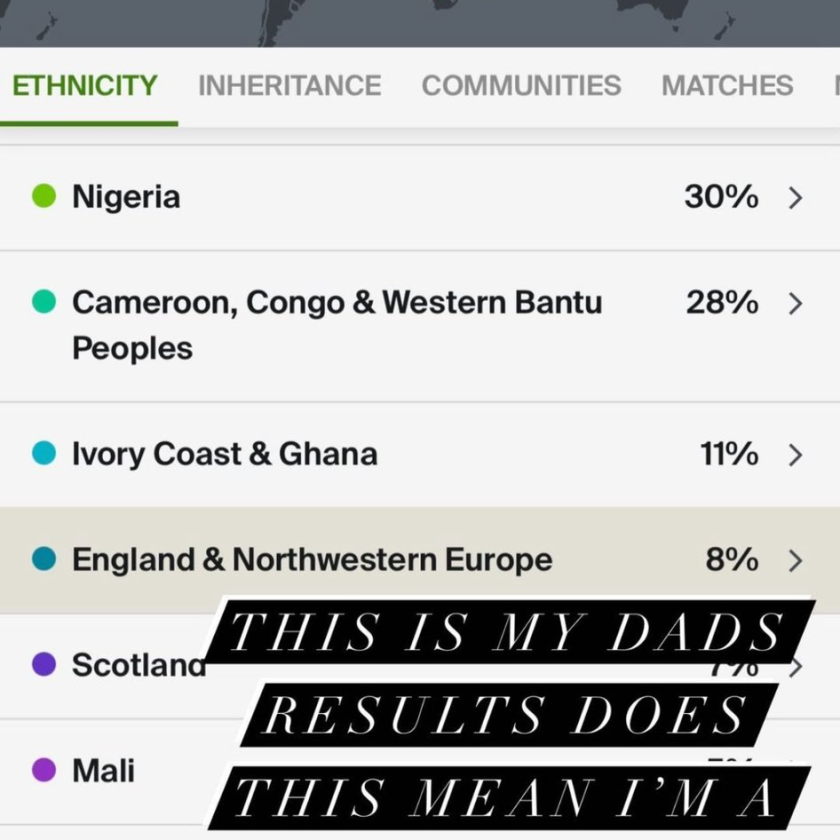Viewport: 840px width, 840px height.
Task: Go to the Matches tab
Action: 727,86
